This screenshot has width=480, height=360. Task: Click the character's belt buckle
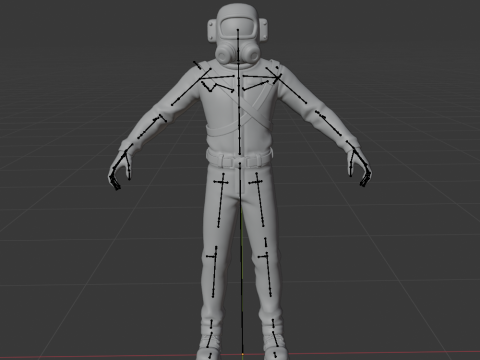pyautogui.click(x=239, y=162)
